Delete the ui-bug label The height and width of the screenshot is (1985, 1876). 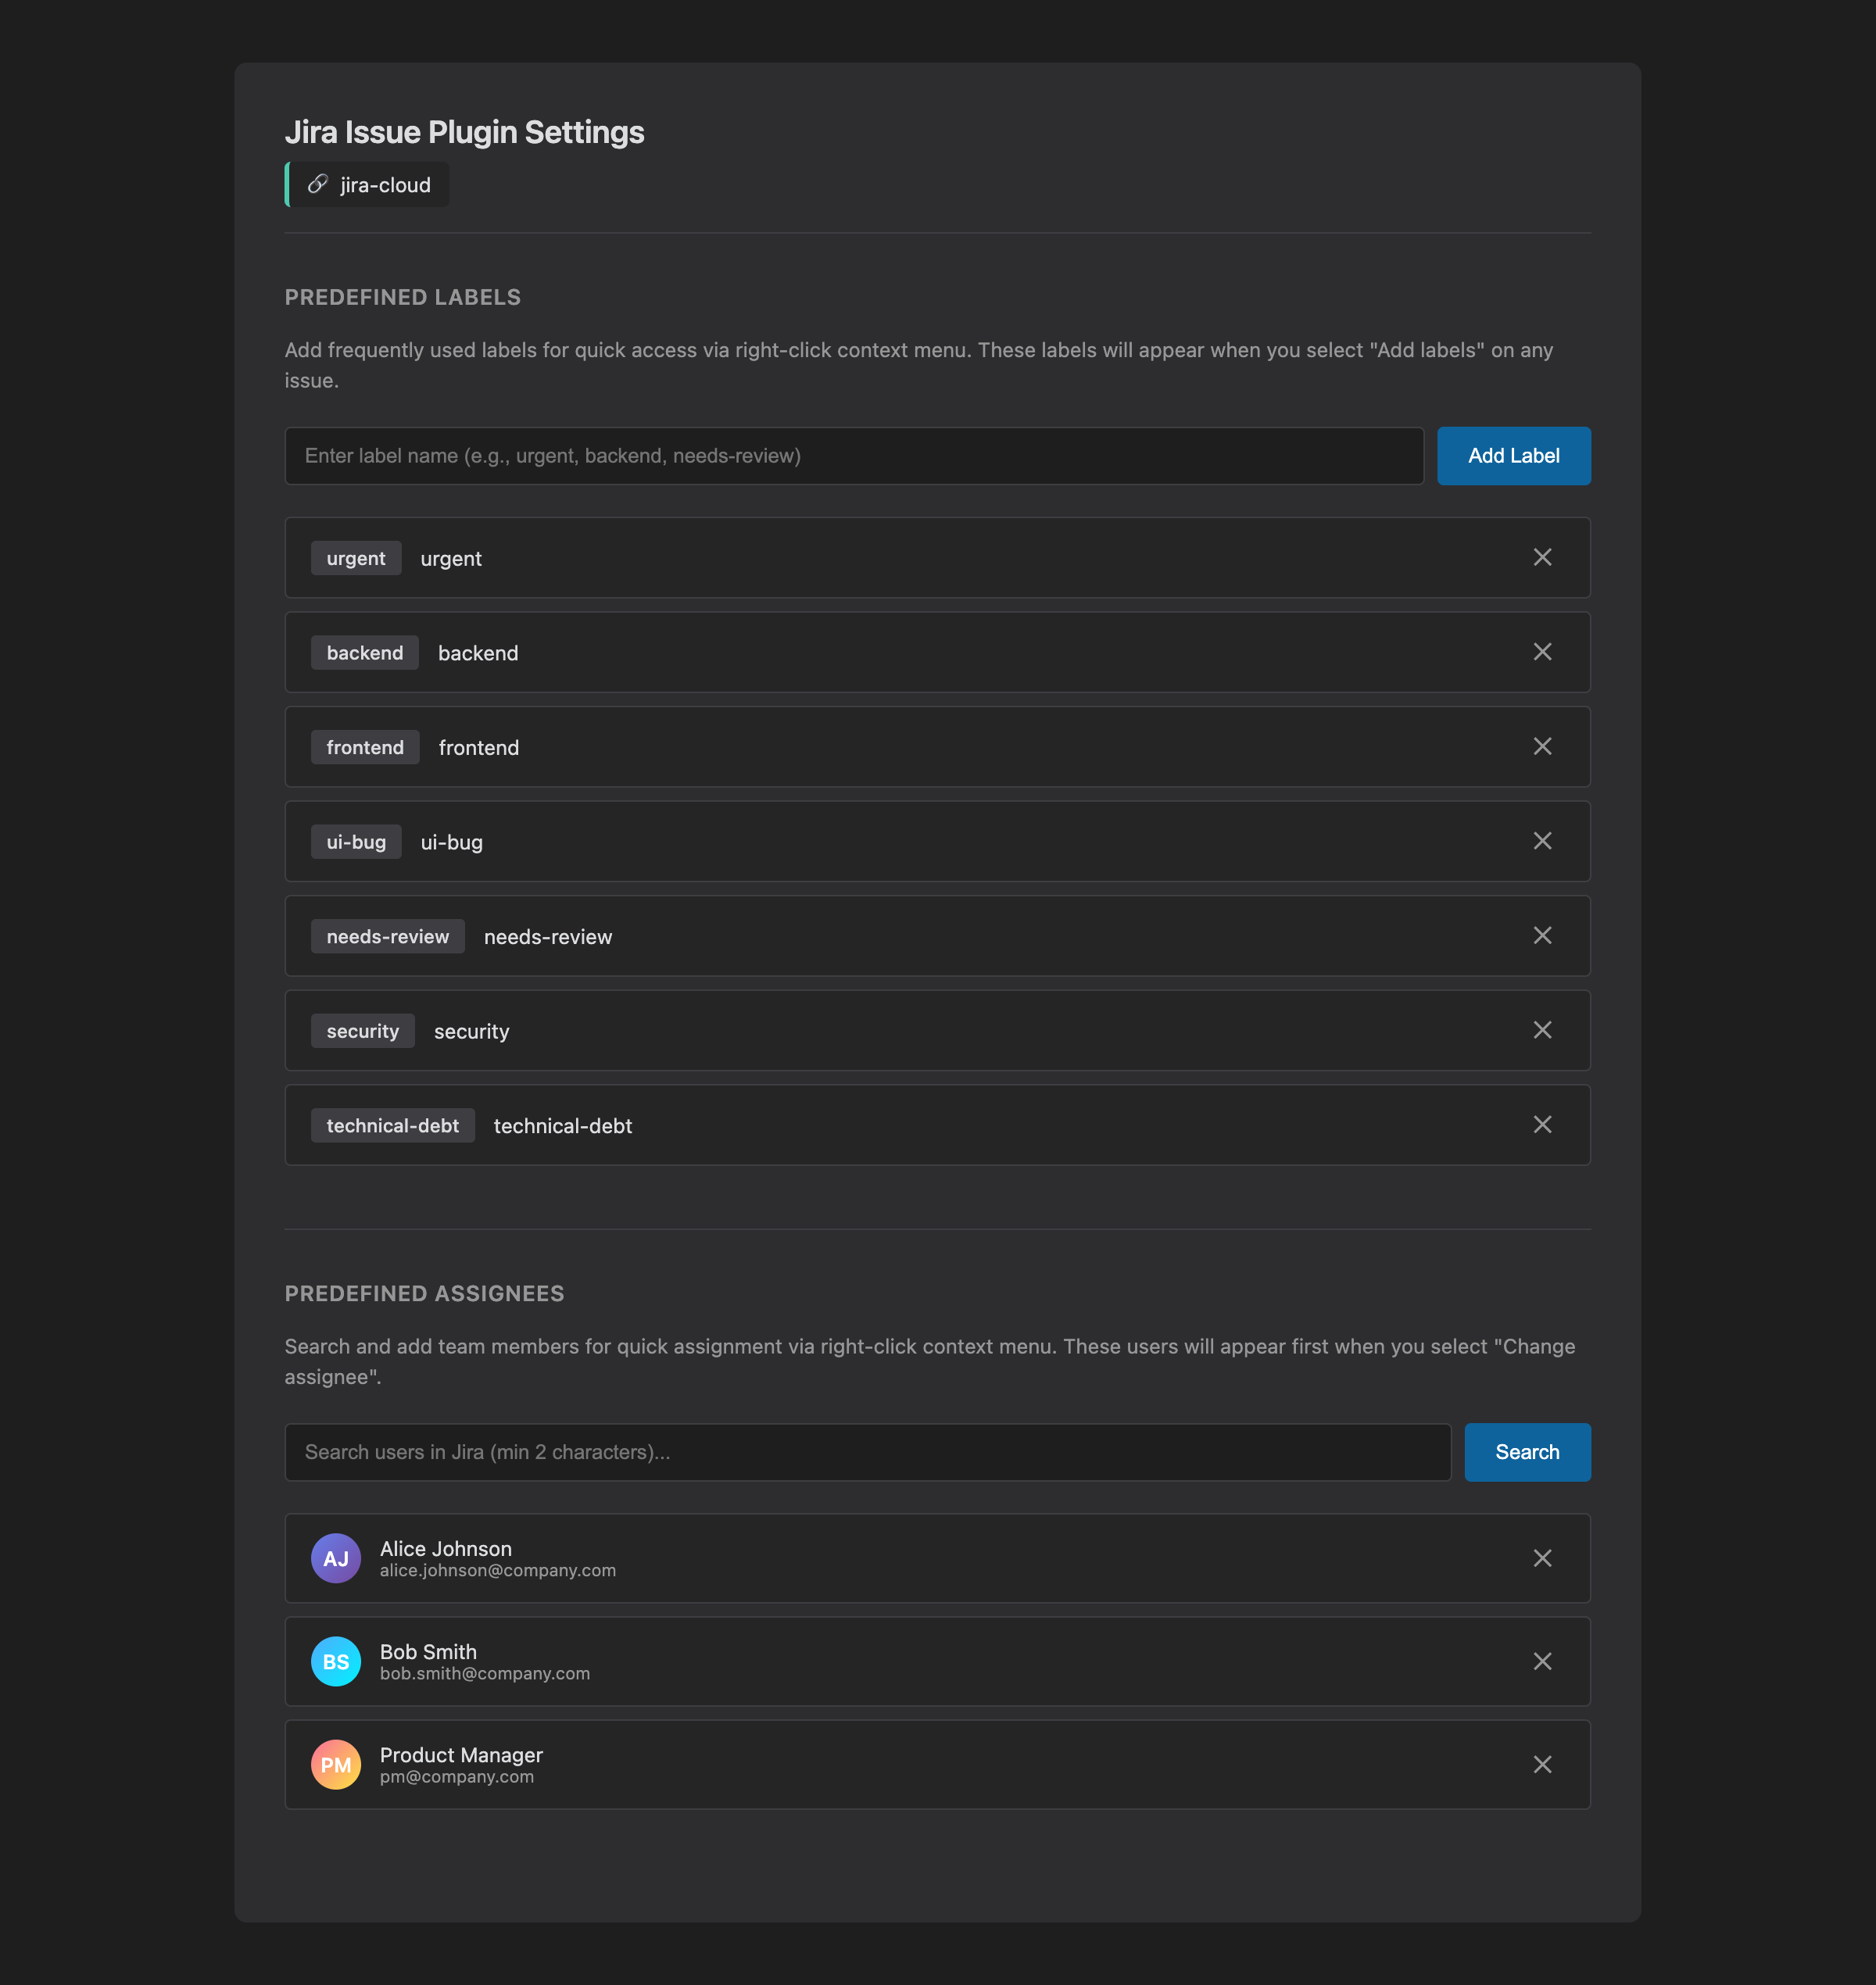click(1542, 841)
